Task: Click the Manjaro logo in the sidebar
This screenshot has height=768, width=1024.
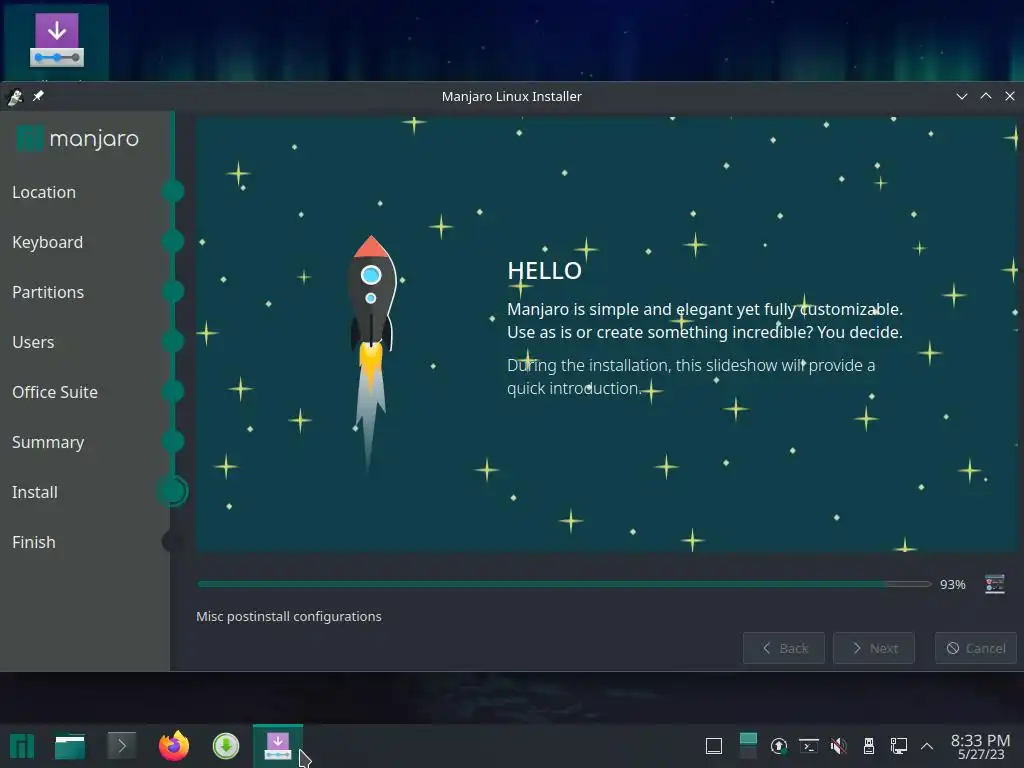Action: click(x=77, y=138)
